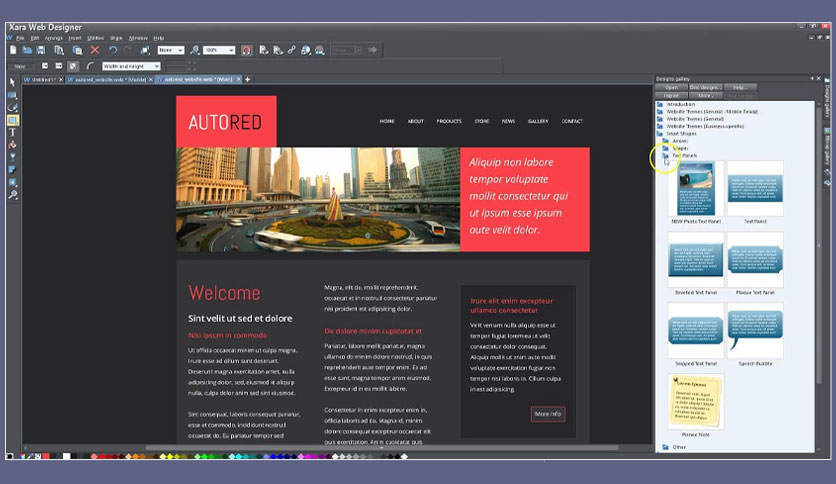Viewport: 836px width, 484px height.
Task: Click the Import button in Designs gallery
Action: click(x=671, y=96)
